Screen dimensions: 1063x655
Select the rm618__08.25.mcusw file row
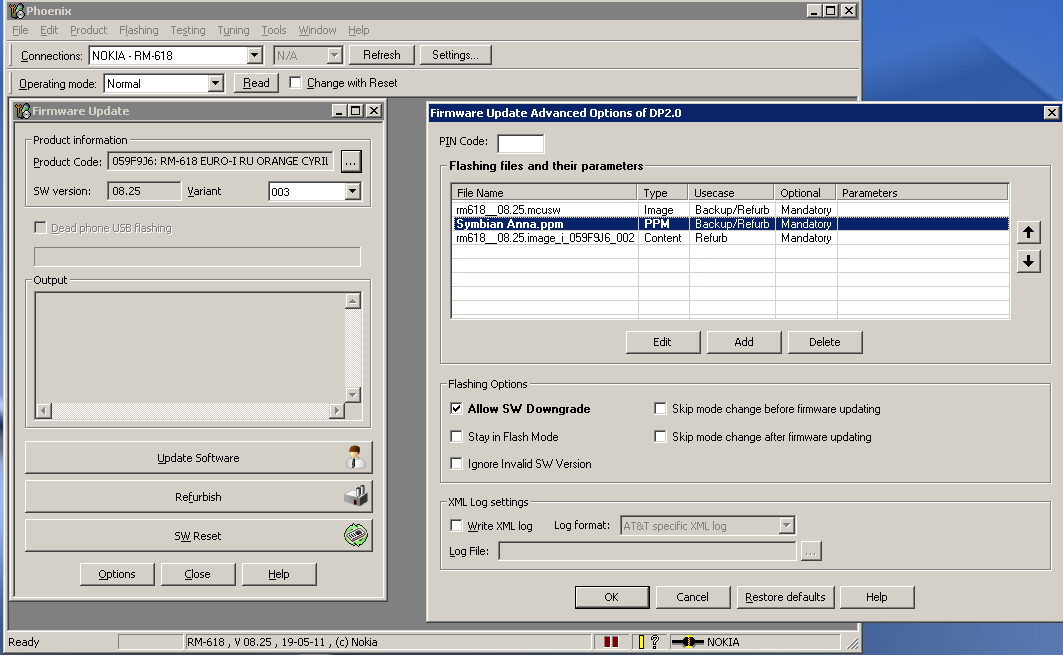731,210
